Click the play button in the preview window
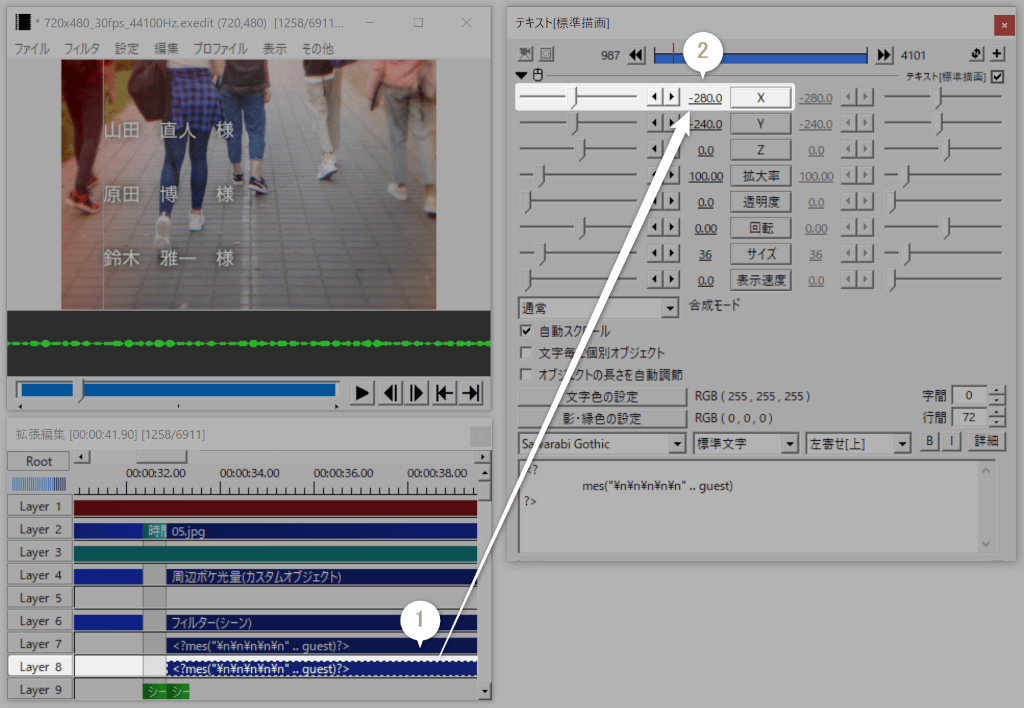This screenshot has height=708, width=1024. (x=364, y=392)
